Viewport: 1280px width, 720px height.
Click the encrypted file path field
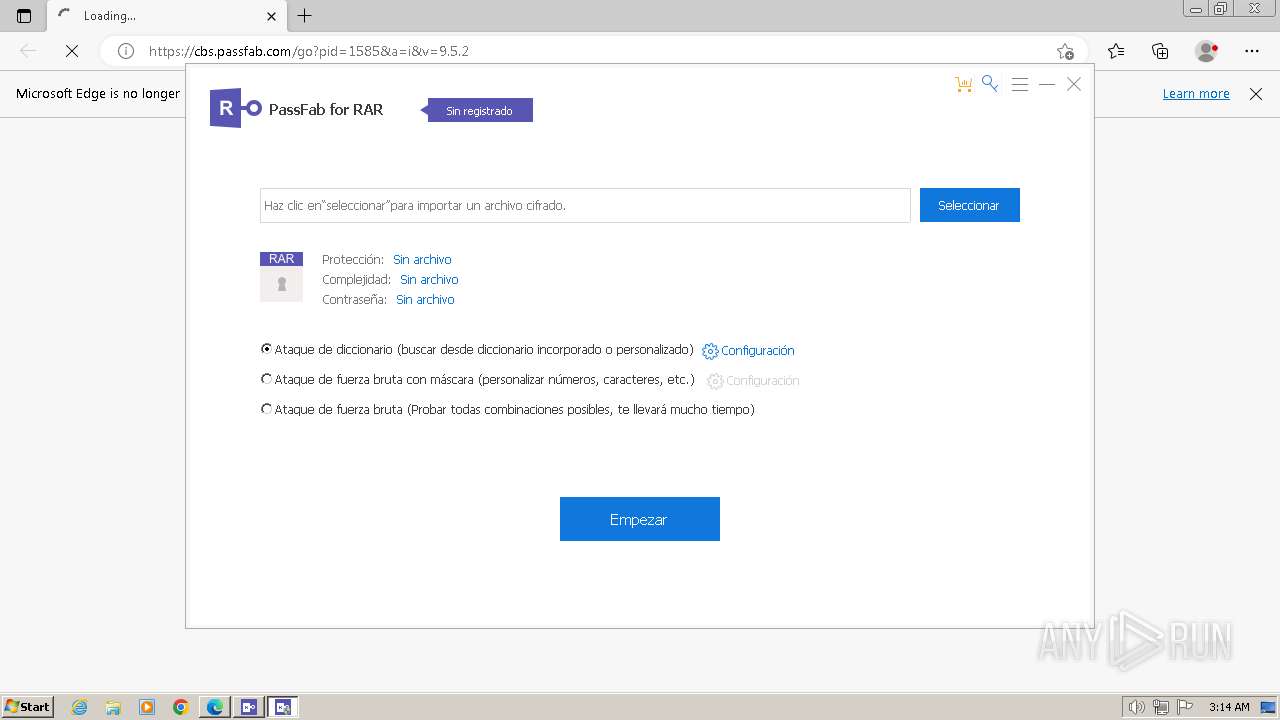click(585, 205)
